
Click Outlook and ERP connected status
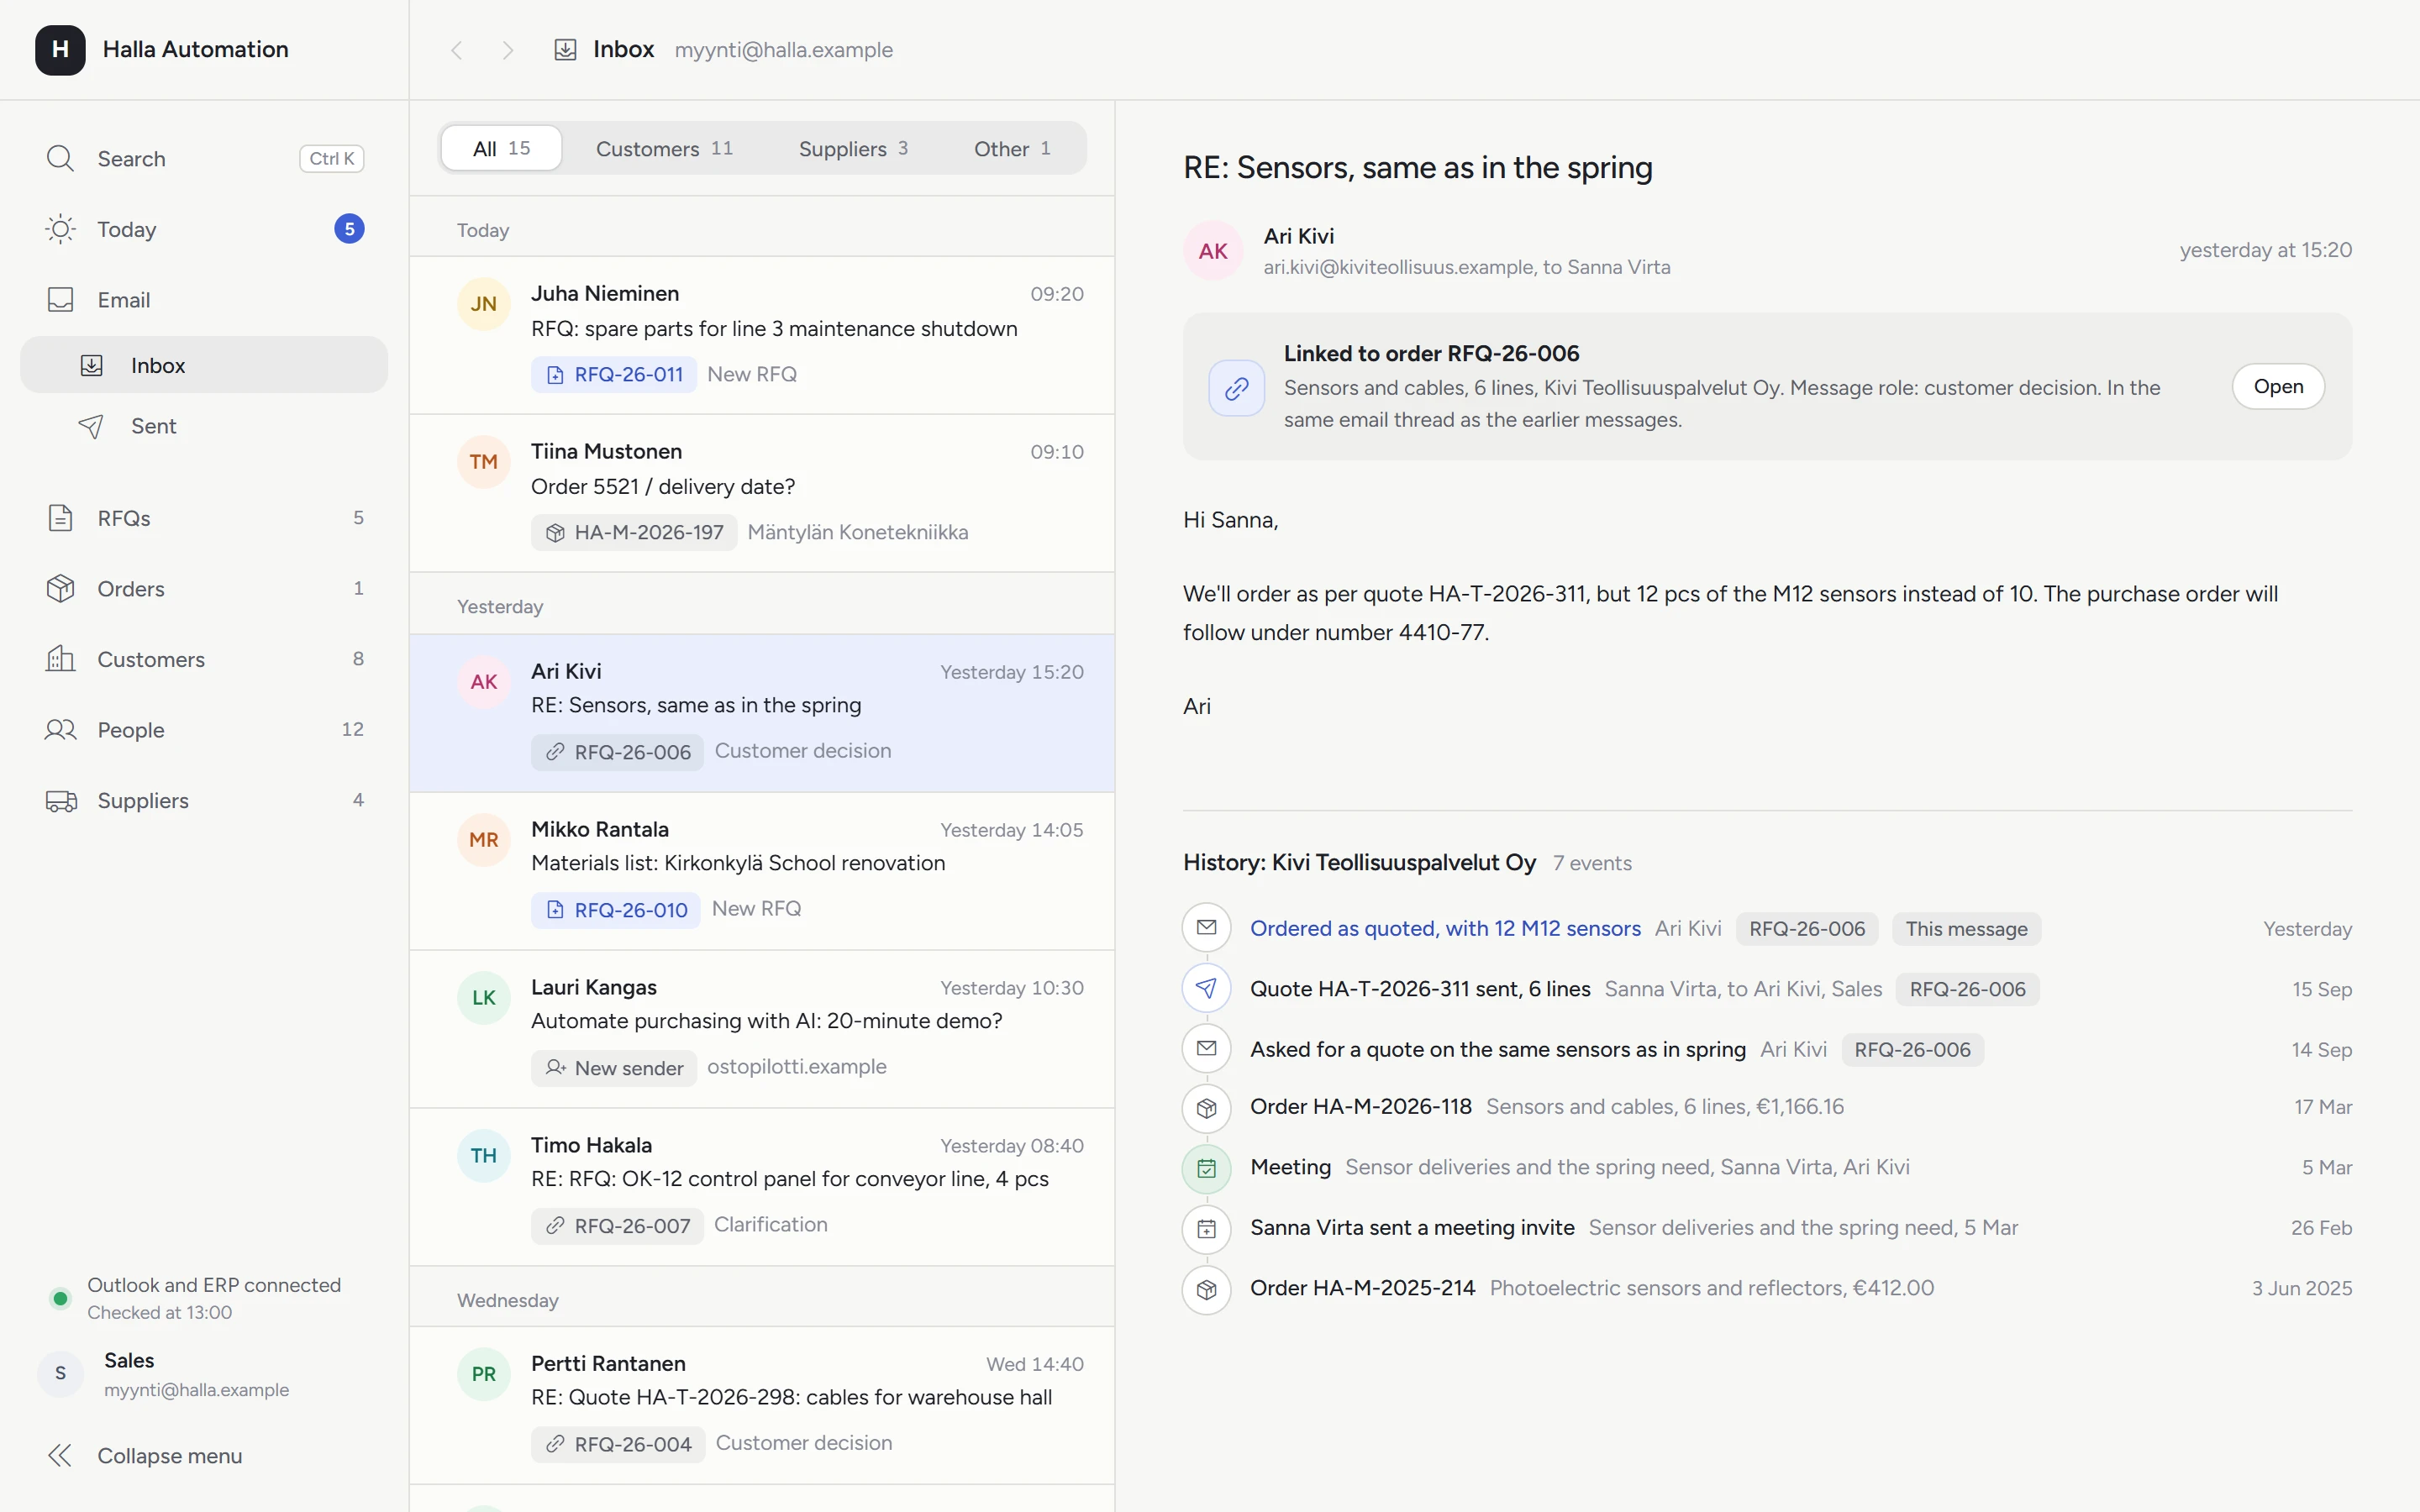pyautogui.click(x=204, y=1298)
